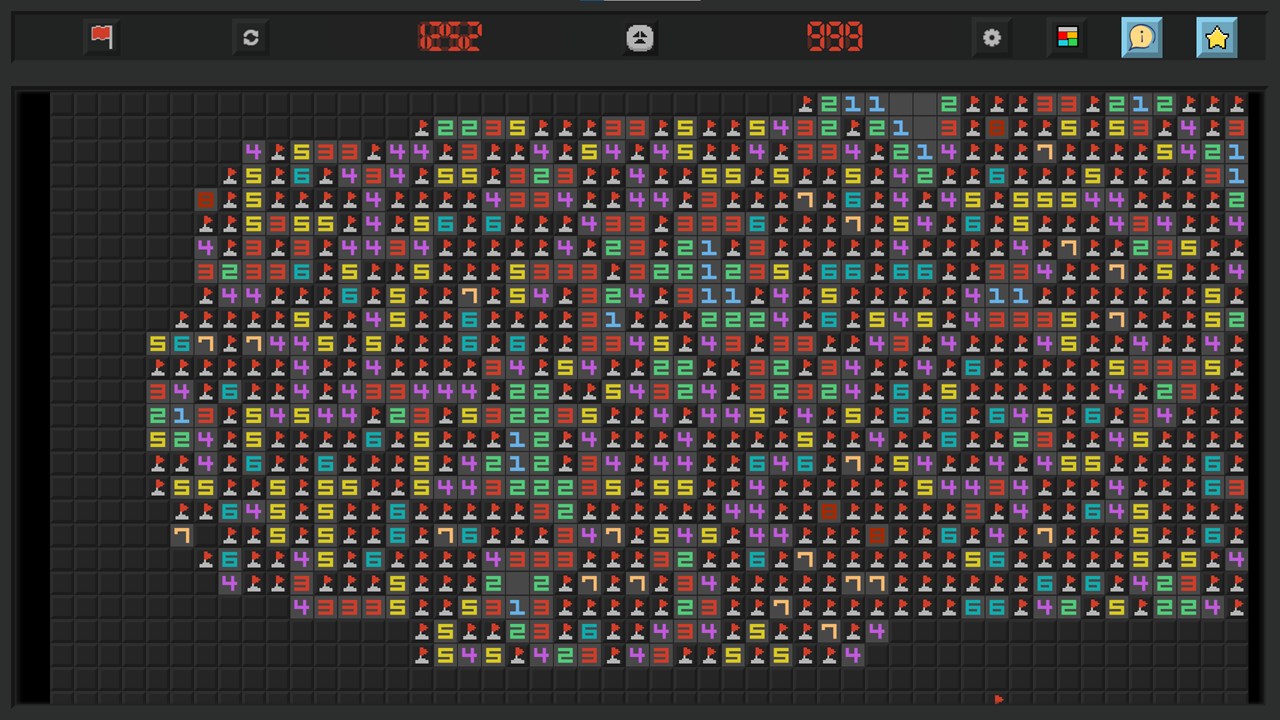Click the leftmost yellow 5 beside 6 and 7
This screenshot has width=1280, height=720.
click(158, 343)
